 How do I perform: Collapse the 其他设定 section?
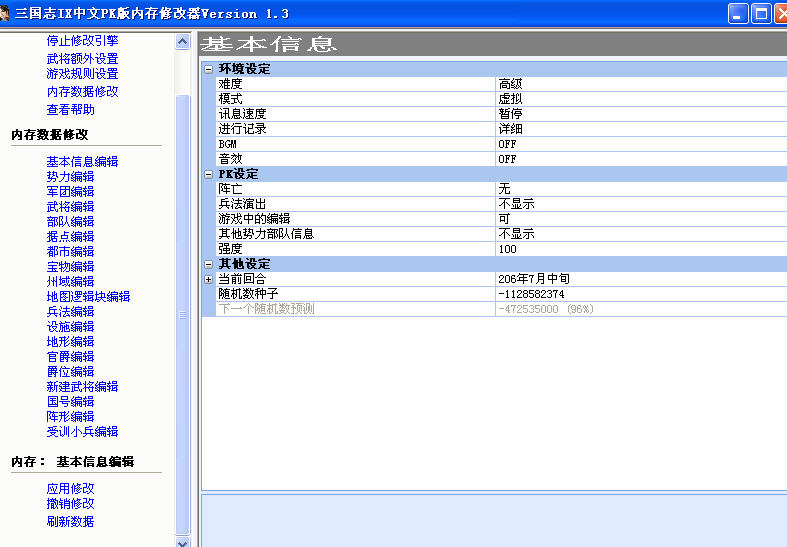pyautogui.click(x=208, y=264)
